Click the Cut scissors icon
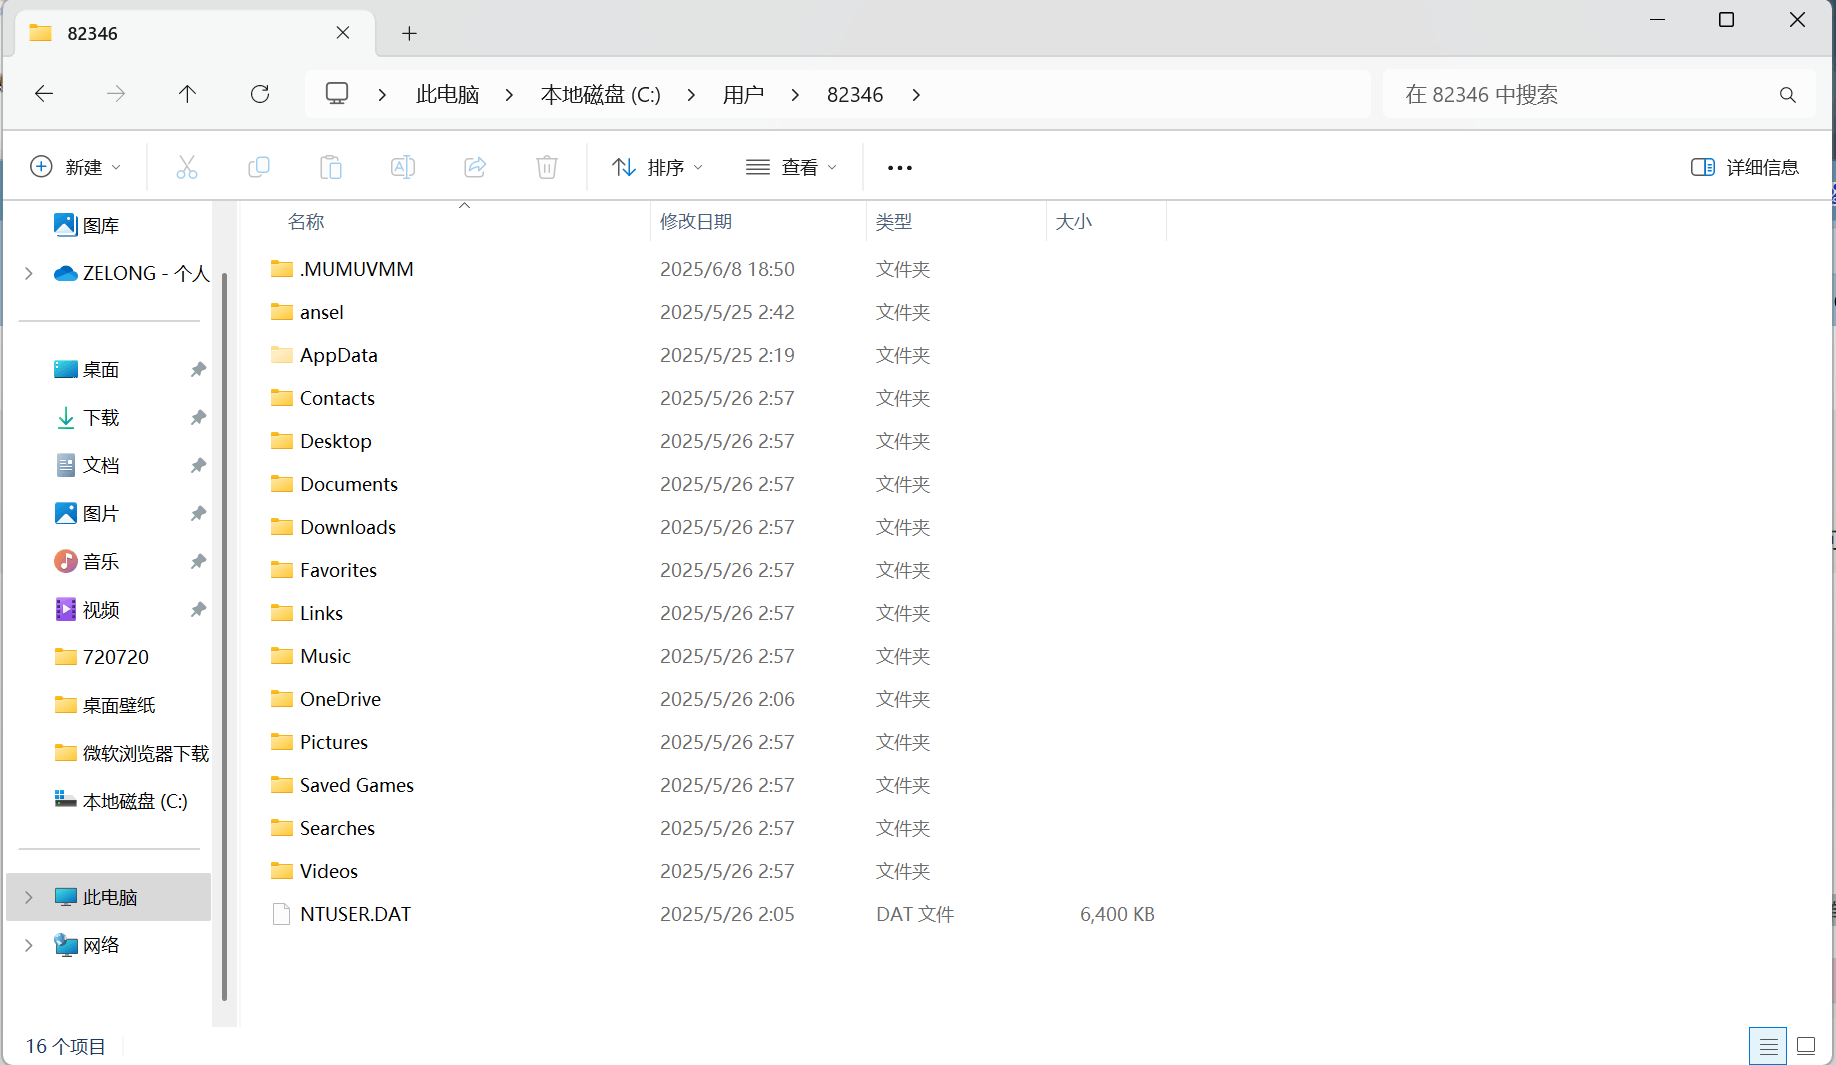The image size is (1836, 1065). click(186, 167)
